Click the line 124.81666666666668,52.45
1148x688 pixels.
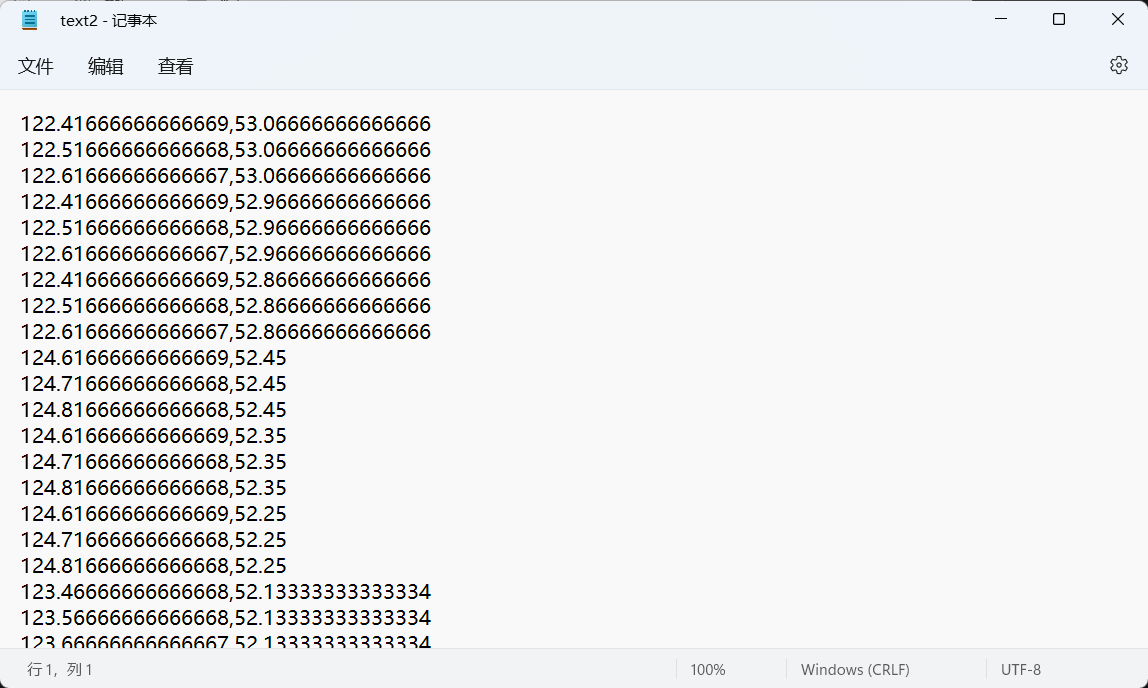point(153,410)
